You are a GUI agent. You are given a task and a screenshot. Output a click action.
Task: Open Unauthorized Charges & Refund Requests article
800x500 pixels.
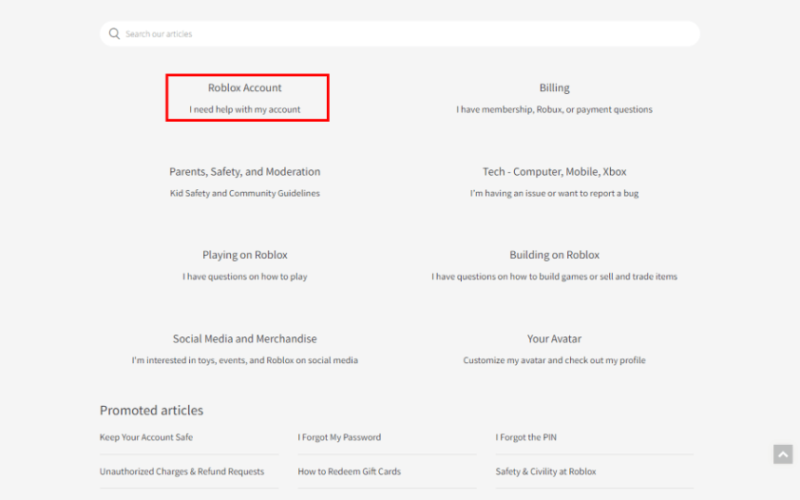(x=182, y=471)
